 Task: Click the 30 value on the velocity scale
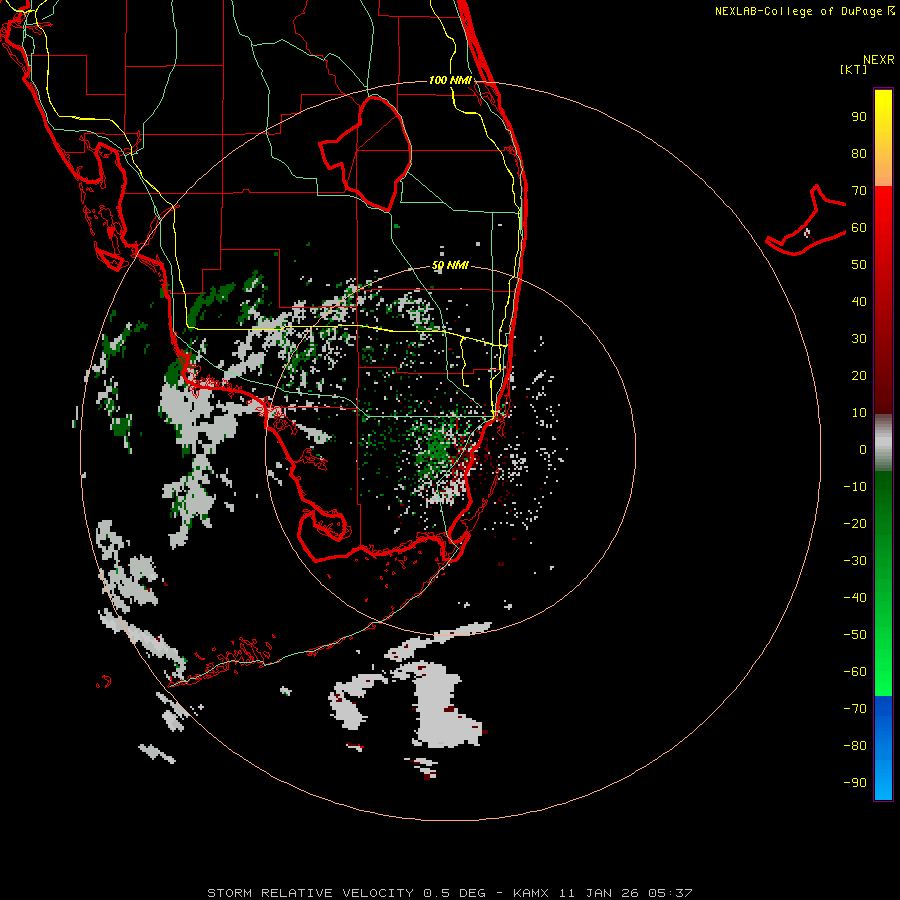coord(859,339)
